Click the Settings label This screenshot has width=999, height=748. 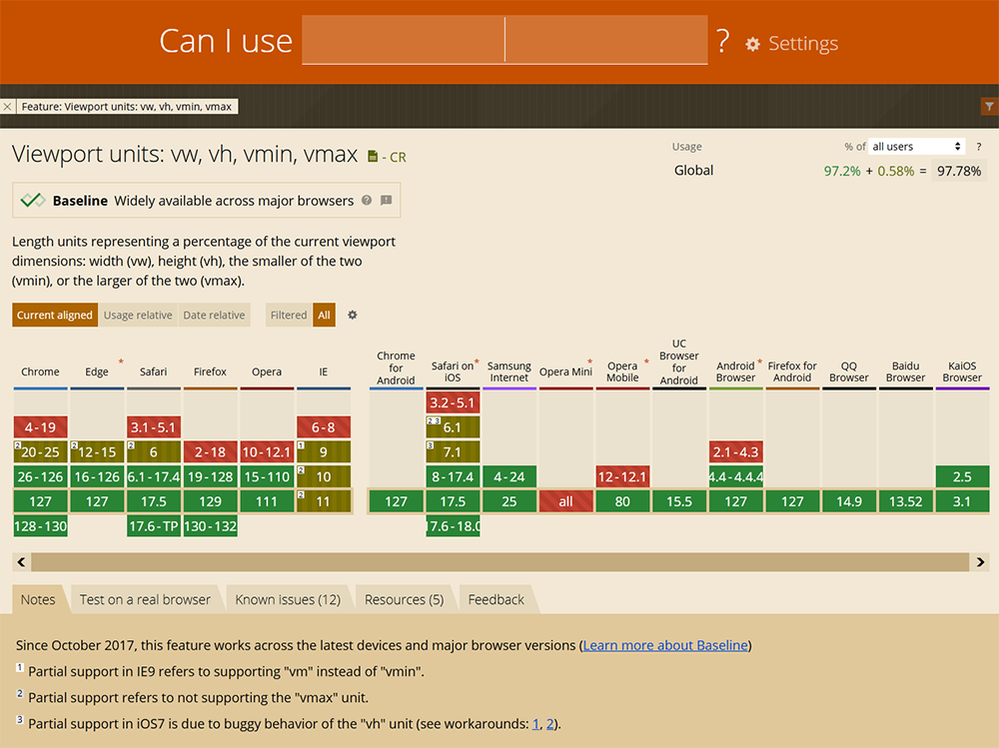(803, 43)
